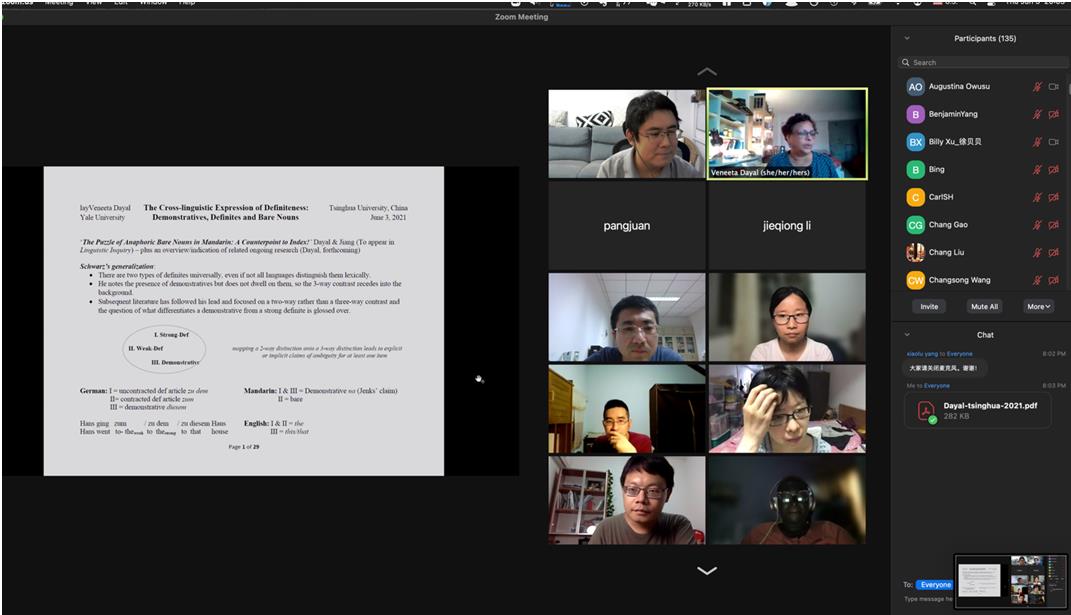The height and width of the screenshot is (615, 1071).
Task: Click Billy Xu's muted microphone icon
Action: pos(1037,142)
